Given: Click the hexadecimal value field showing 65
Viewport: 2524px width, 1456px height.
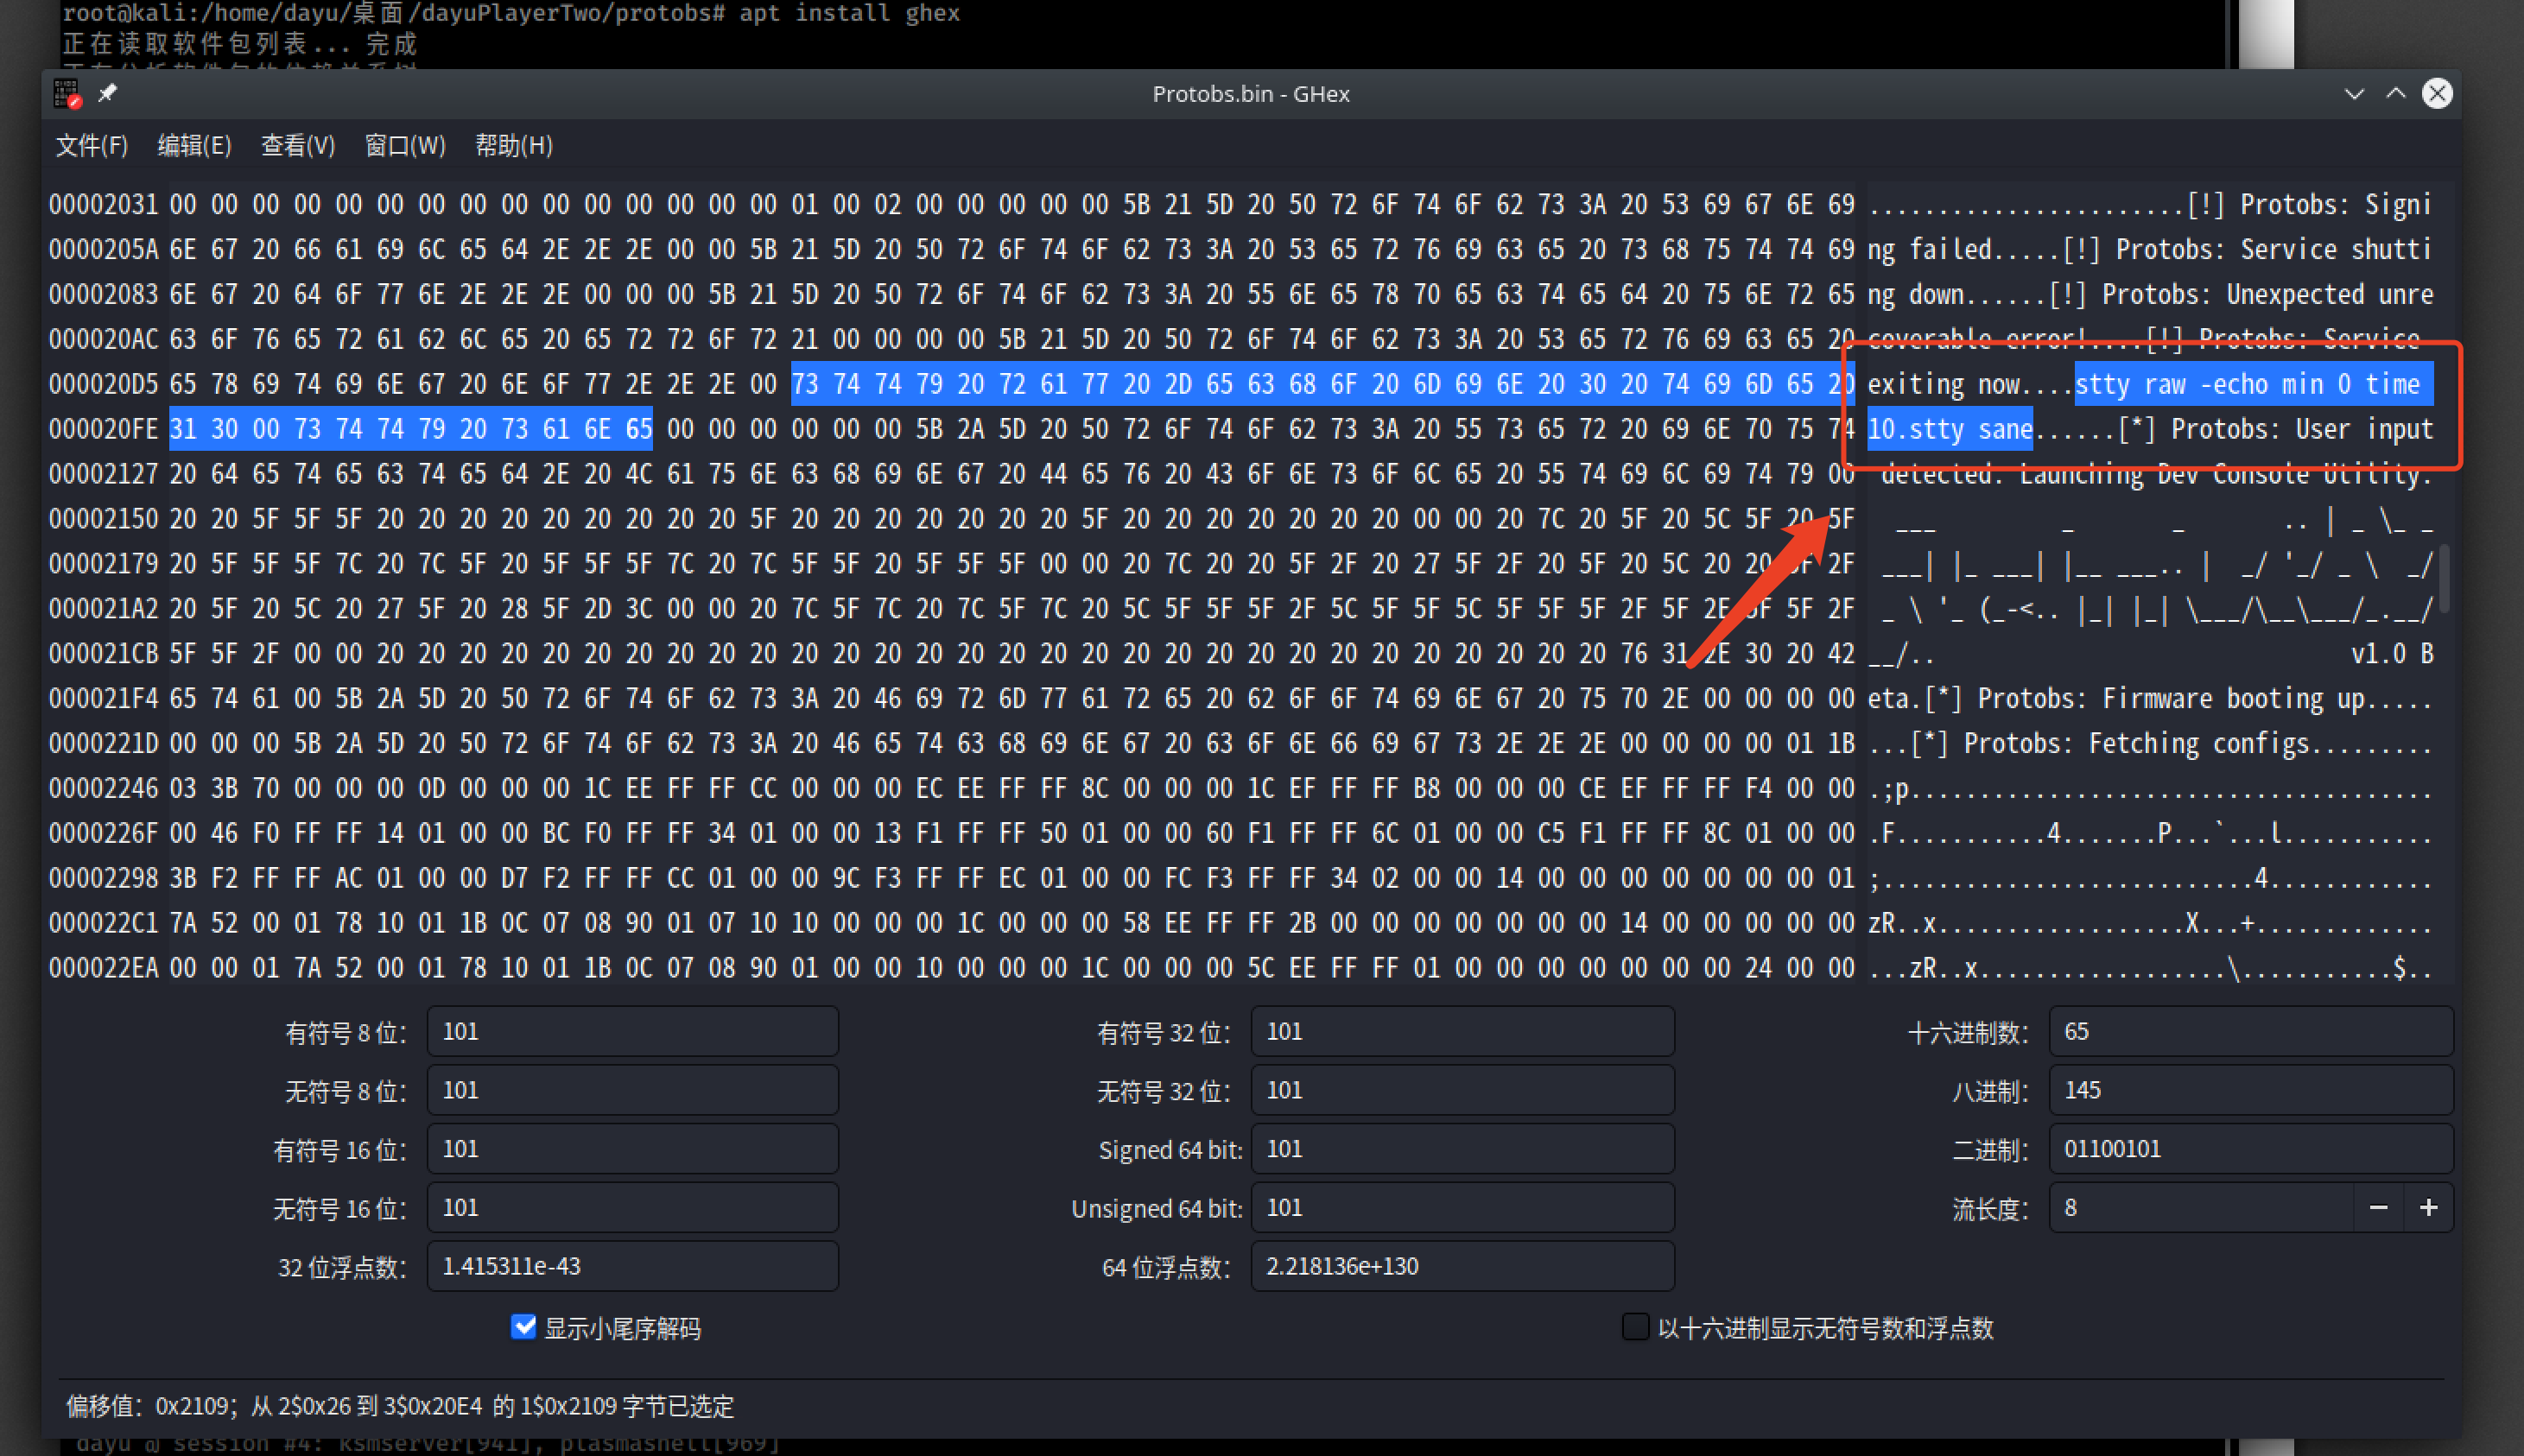Looking at the screenshot, I should click(x=2250, y=1032).
